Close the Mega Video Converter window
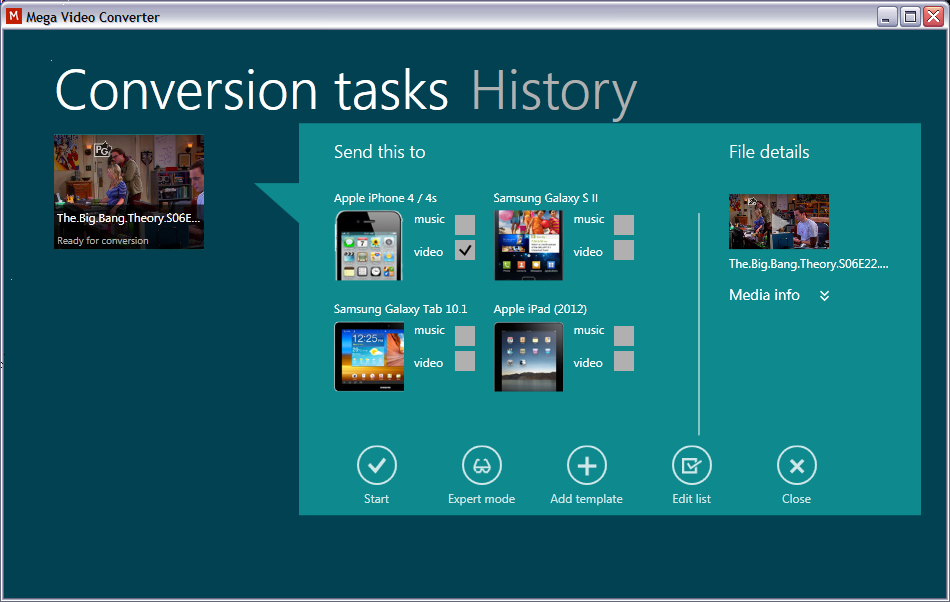 pyautogui.click(x=933, y=16)
